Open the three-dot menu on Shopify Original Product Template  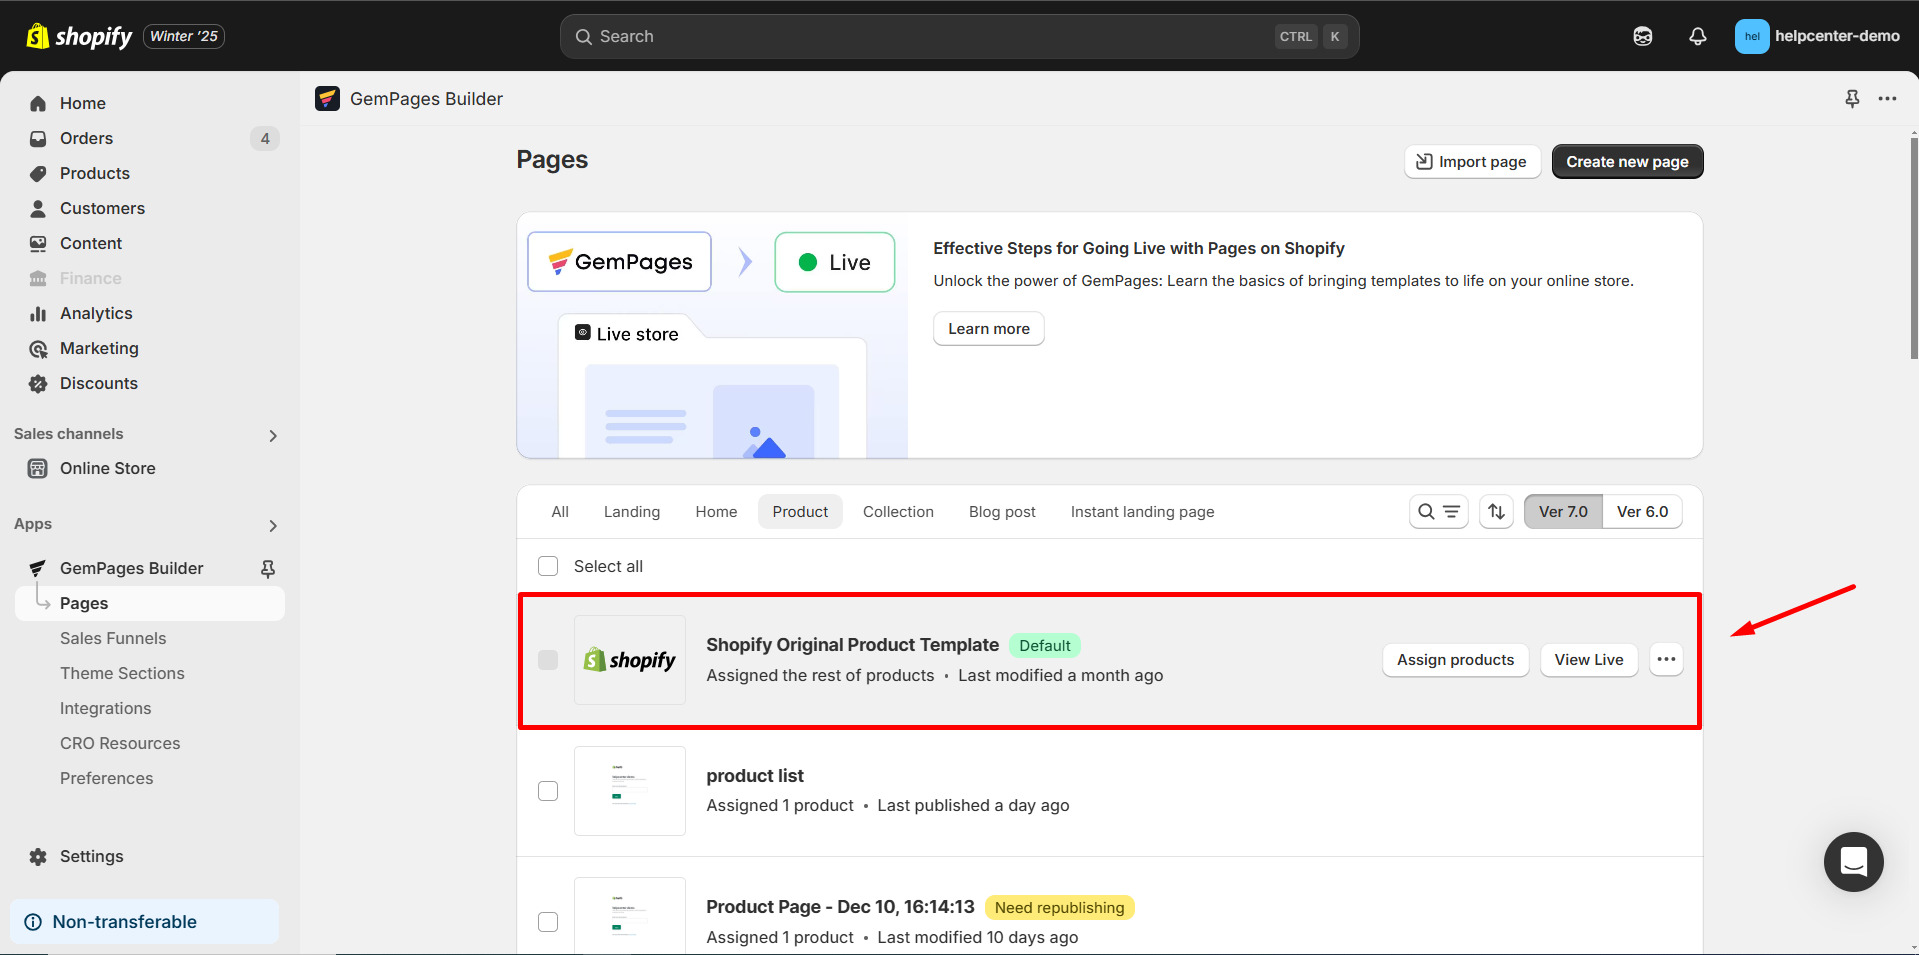1665,659
